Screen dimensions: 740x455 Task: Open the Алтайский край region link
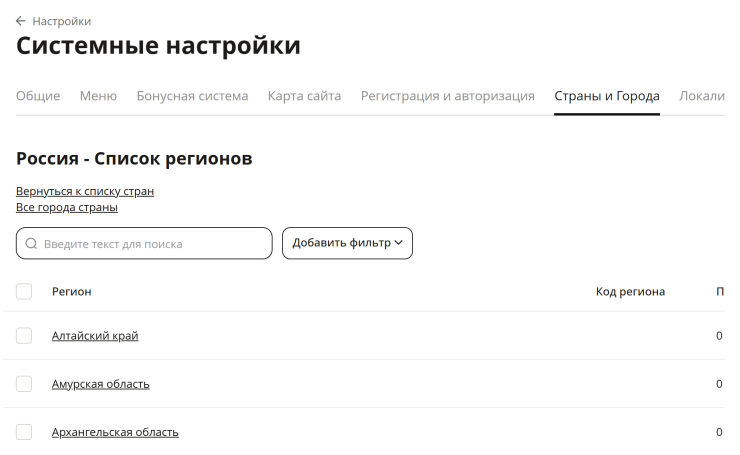95,336
